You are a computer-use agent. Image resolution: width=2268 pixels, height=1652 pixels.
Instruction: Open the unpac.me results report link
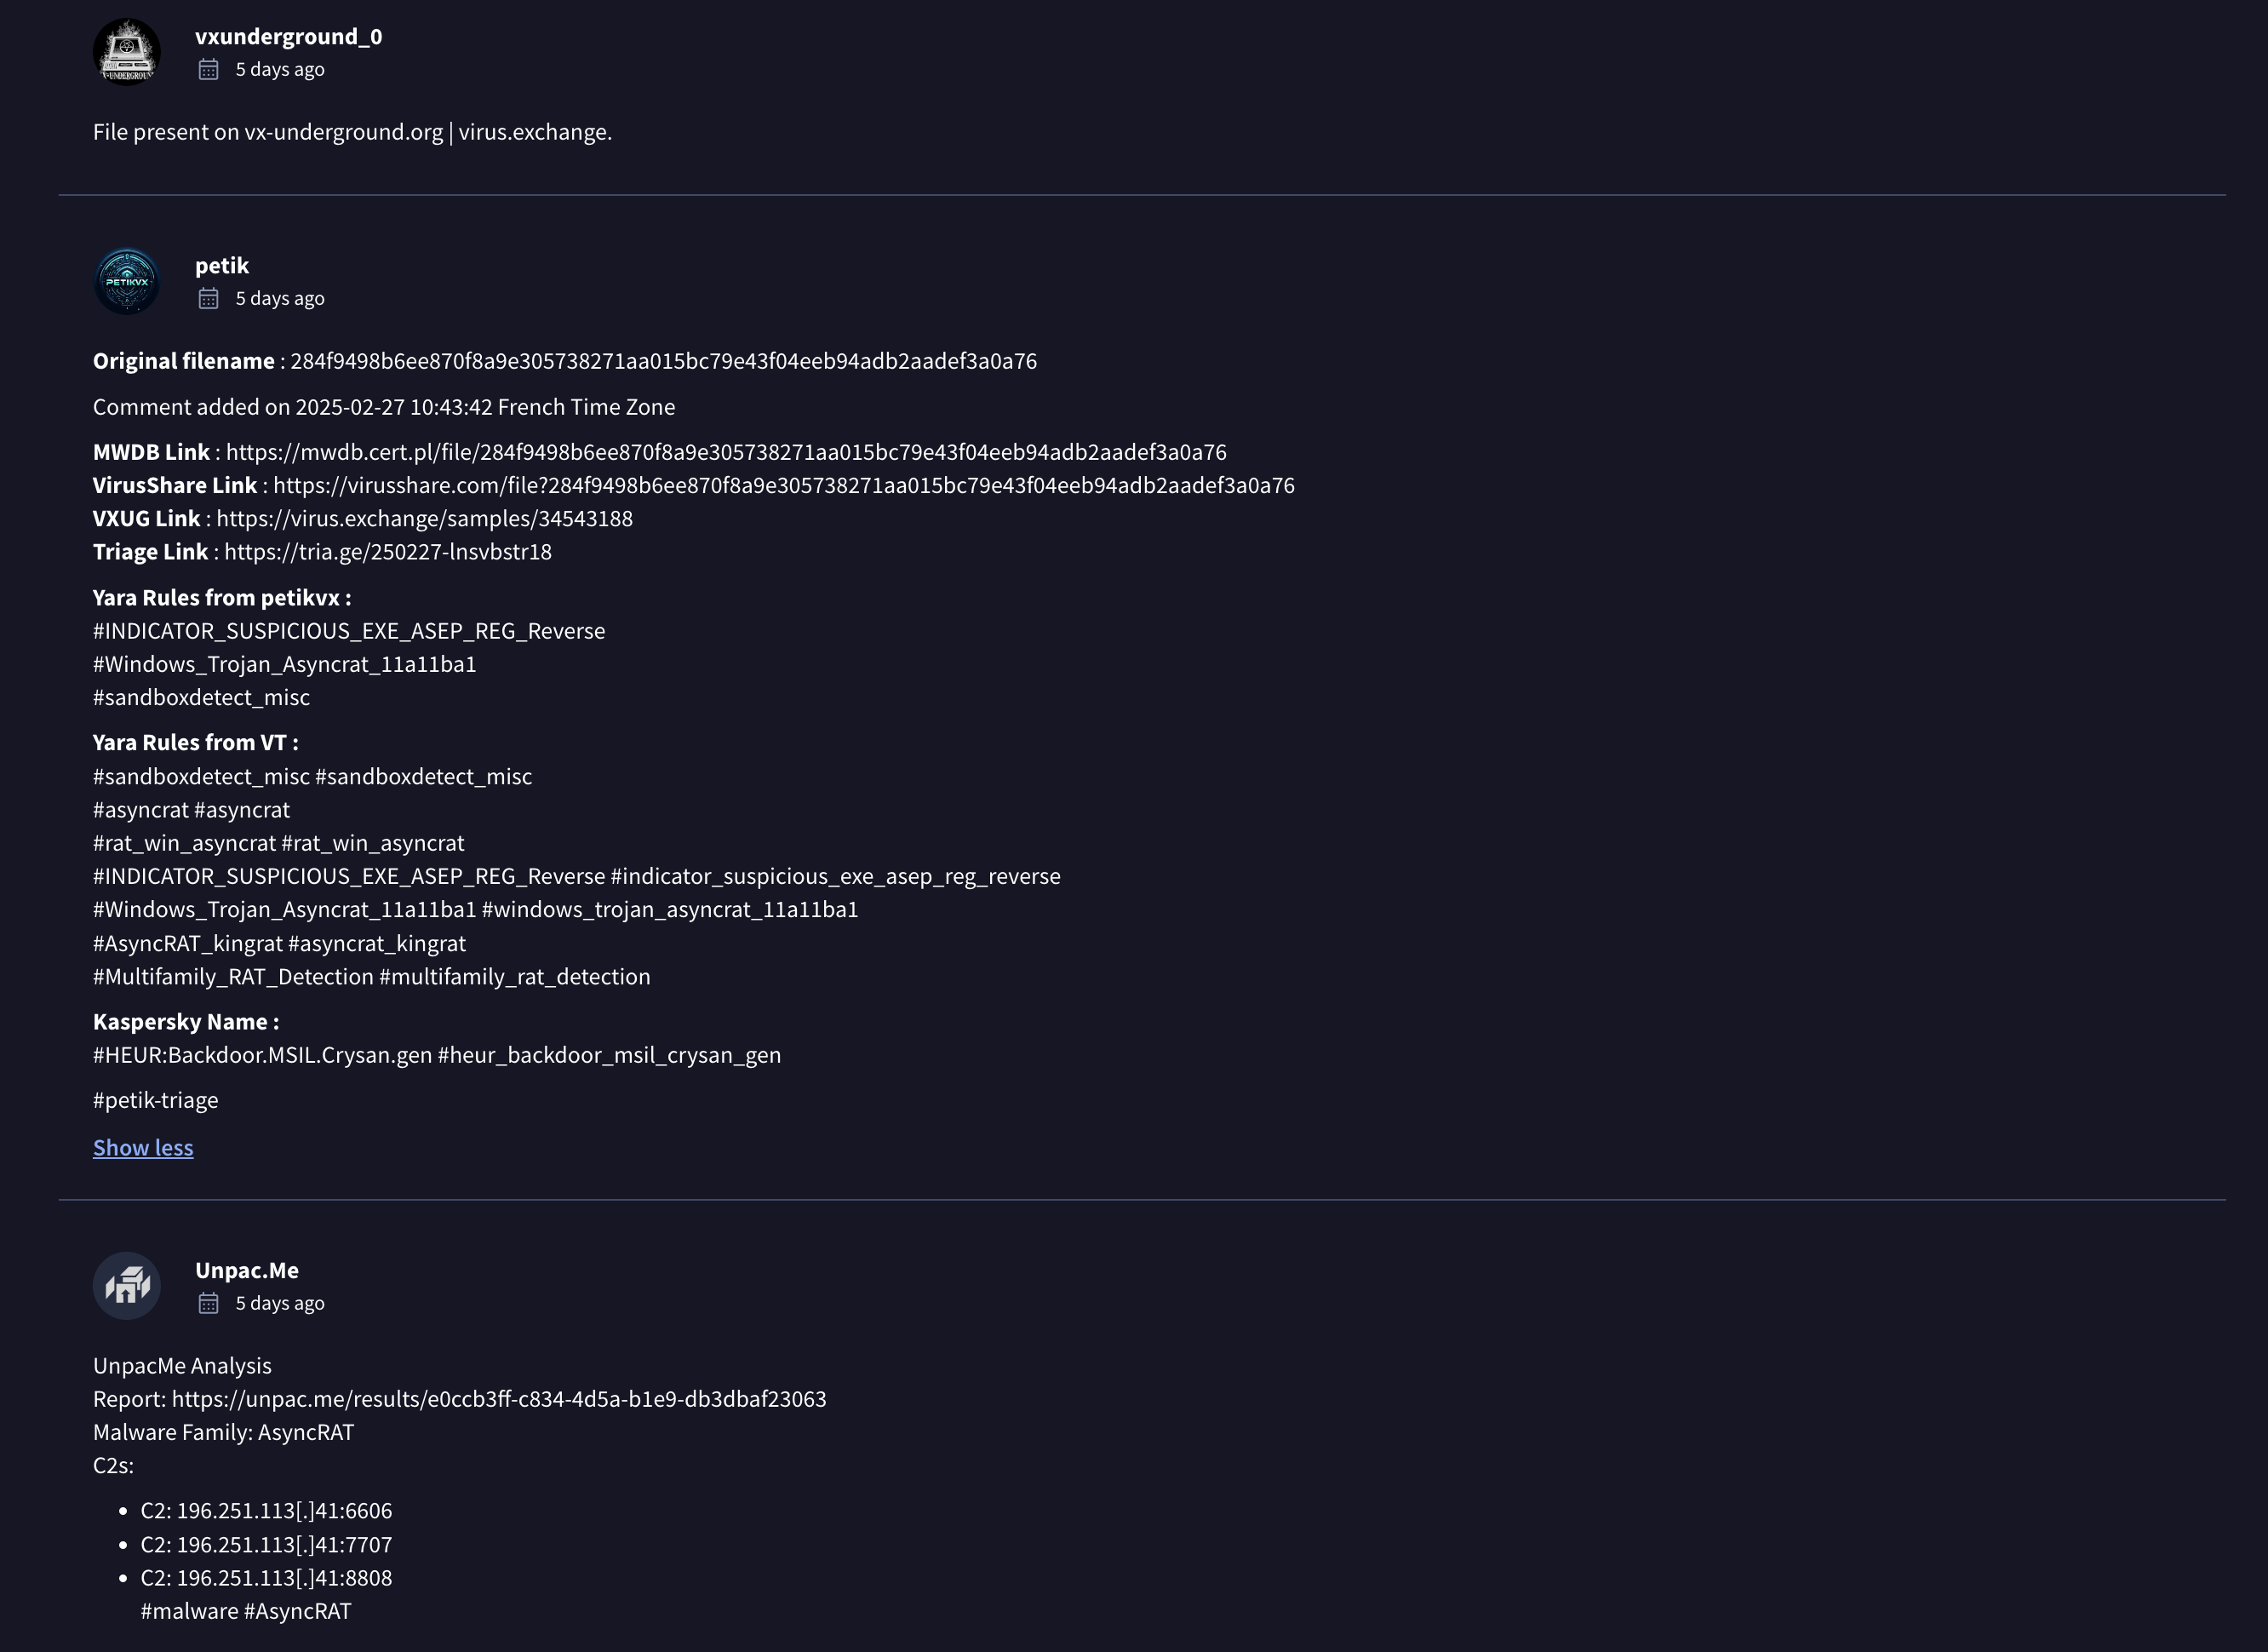coord(499,1398)
